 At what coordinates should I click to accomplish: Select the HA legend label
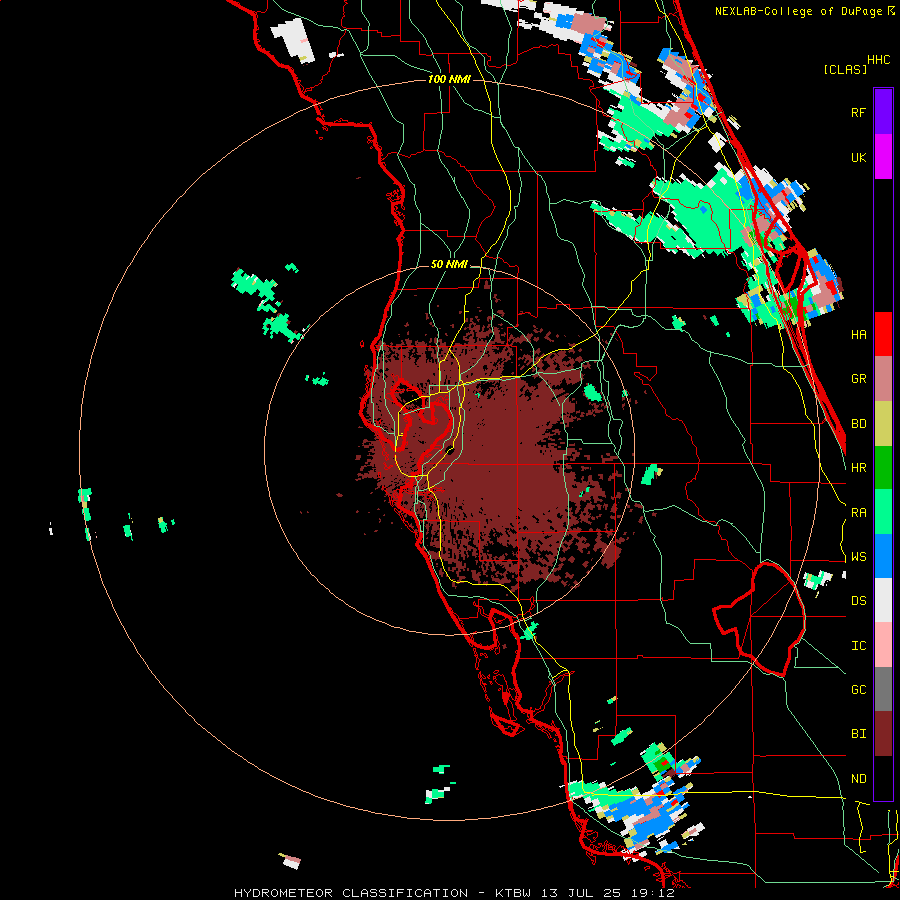pos(858,335)
